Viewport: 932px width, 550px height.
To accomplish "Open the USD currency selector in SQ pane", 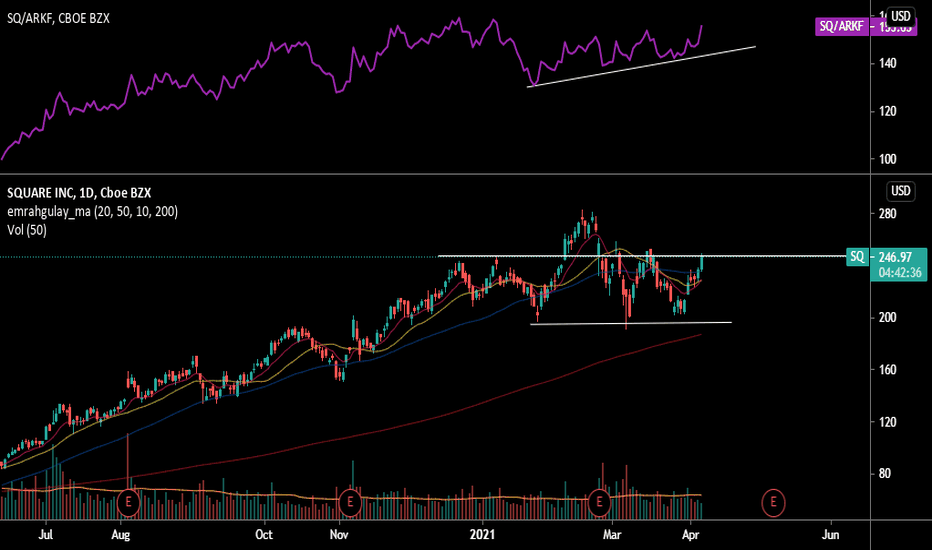I will point(900,191).
